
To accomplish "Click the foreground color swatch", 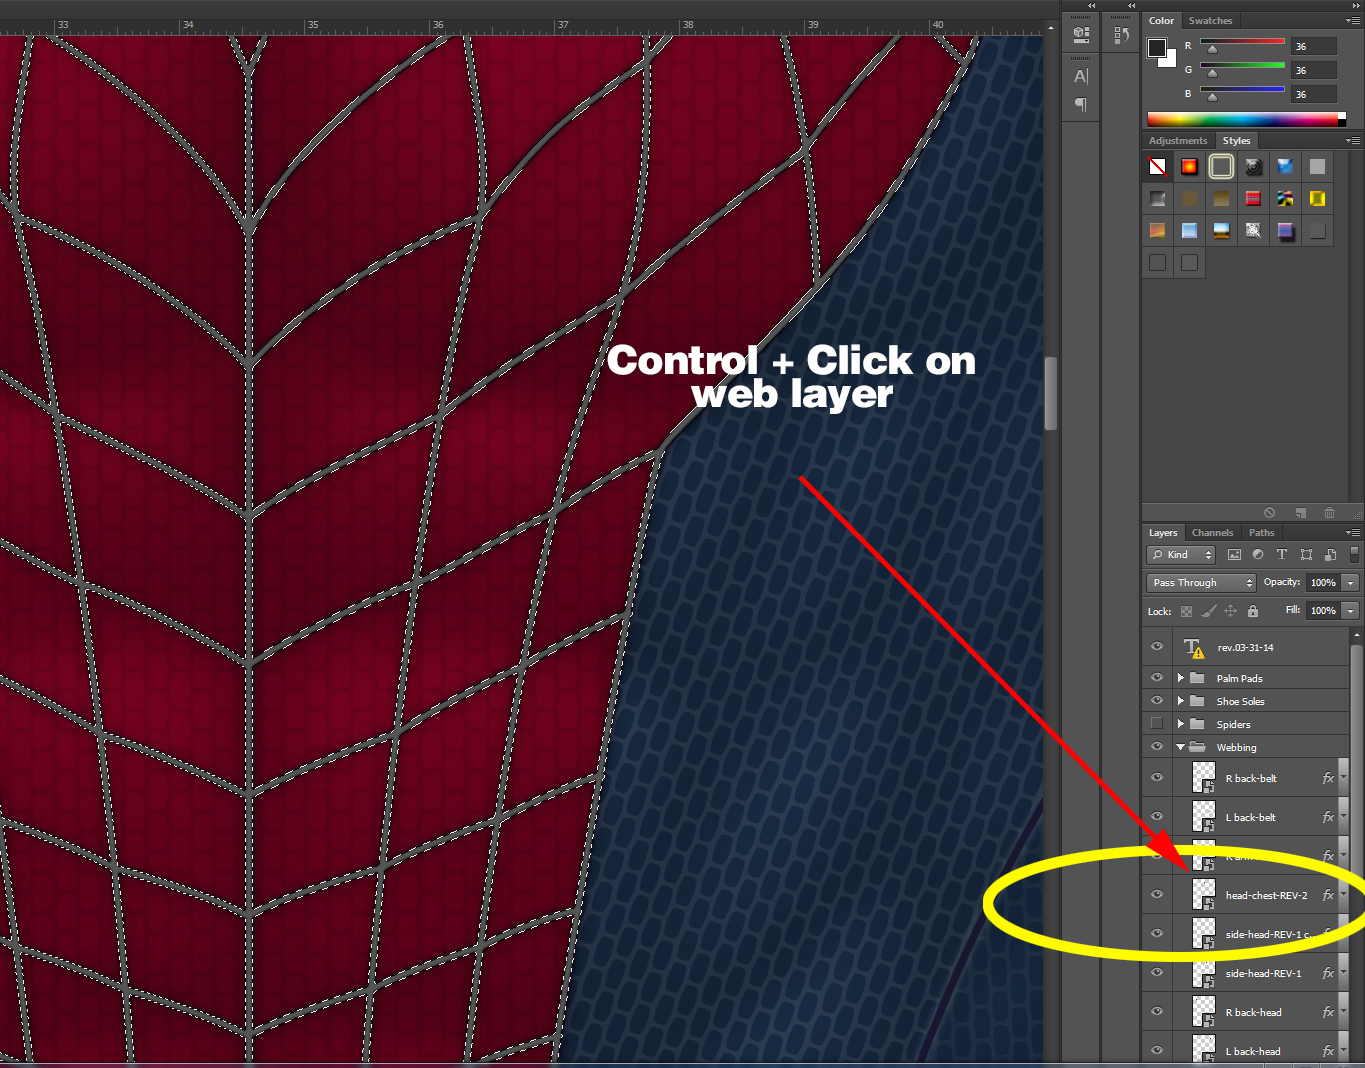I will pyautogui.click(x=1157, y=48).
